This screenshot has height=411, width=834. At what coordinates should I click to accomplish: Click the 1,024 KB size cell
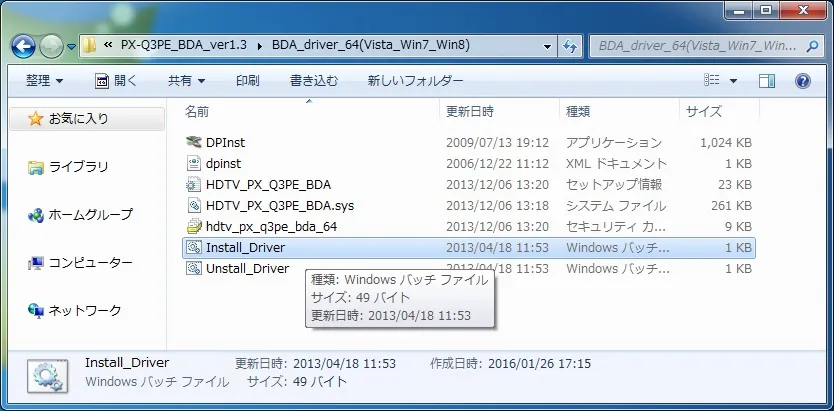[726, 142]
